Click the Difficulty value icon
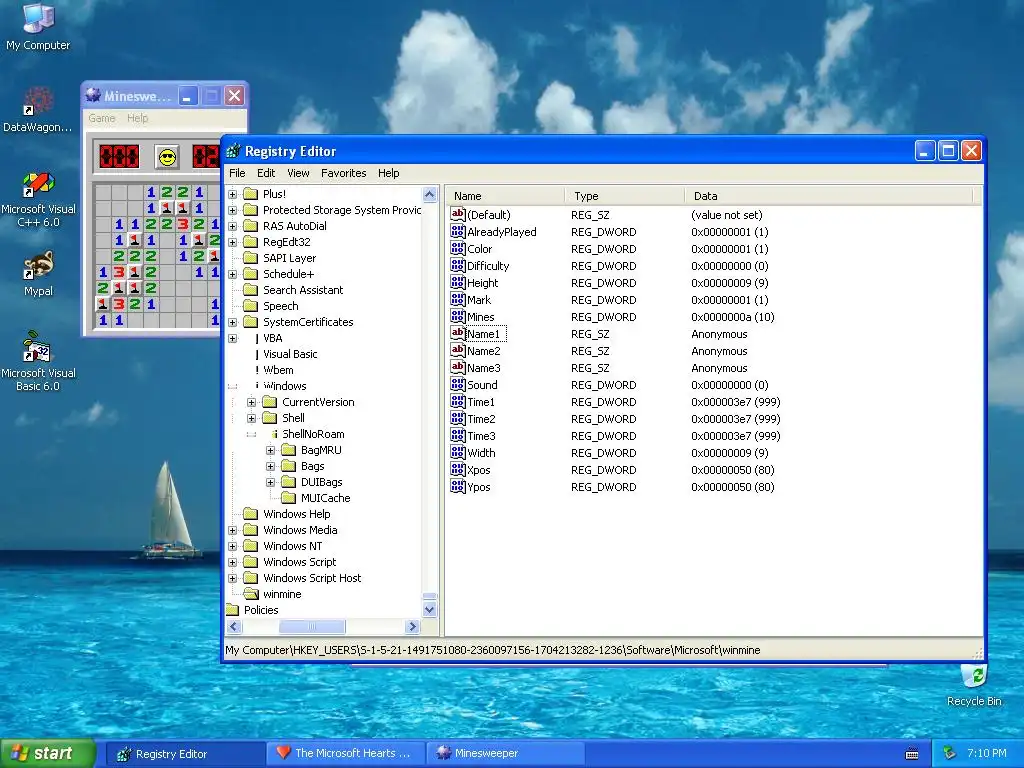The image size is (1024, 768). [457, 265]
